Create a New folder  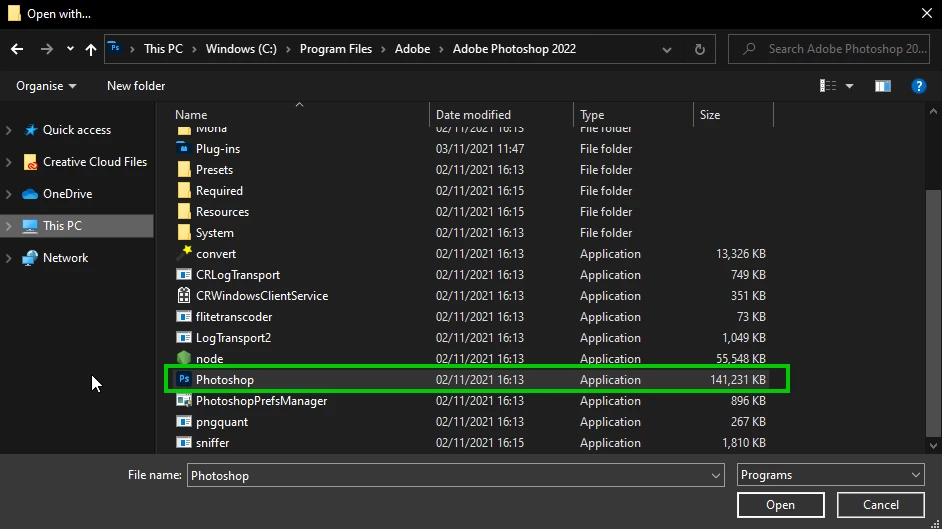tap(136, 86)
